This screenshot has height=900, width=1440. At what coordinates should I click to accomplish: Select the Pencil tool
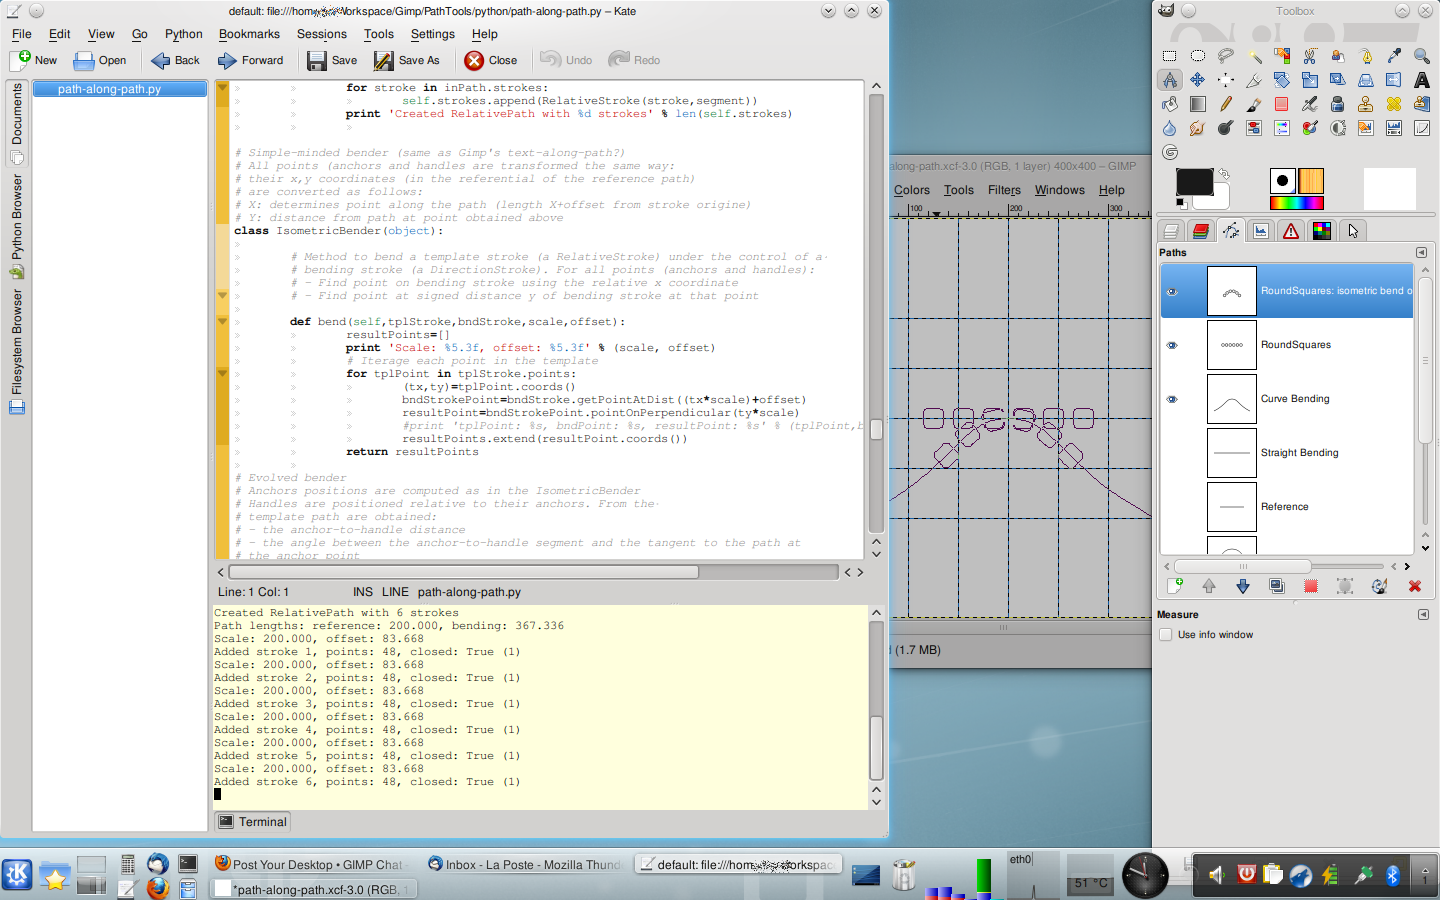(x=1225, y=104)
